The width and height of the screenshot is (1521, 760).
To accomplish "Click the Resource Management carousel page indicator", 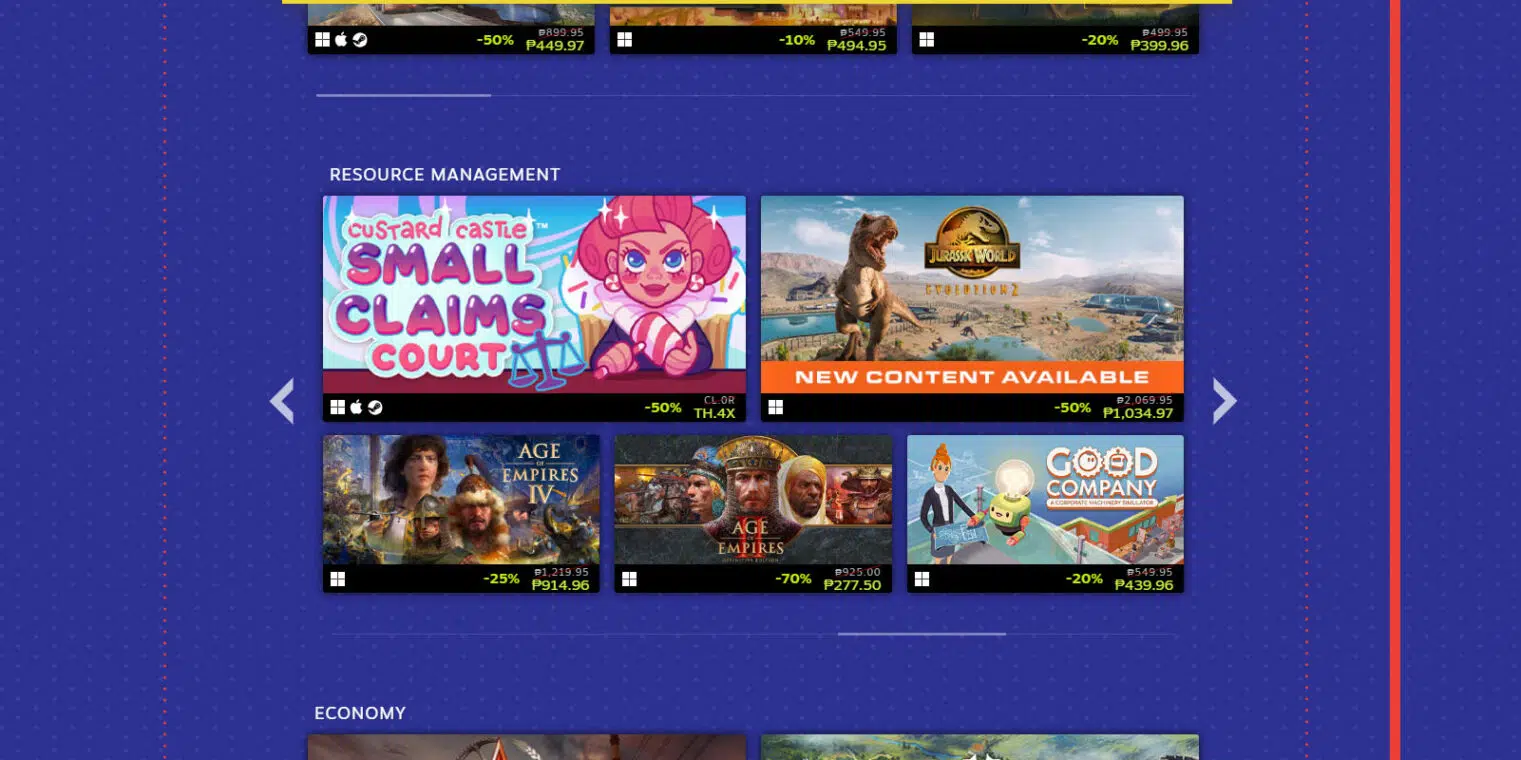I will (x=921, y=634).
